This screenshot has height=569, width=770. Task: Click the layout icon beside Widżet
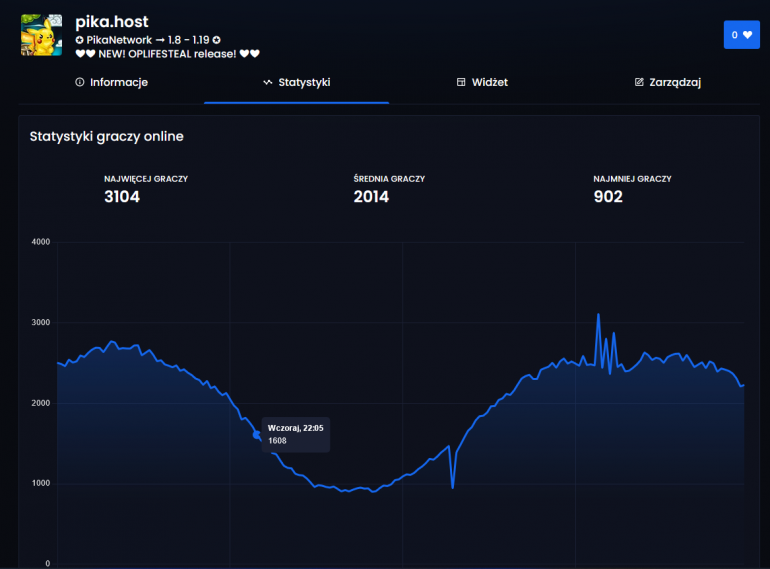(461, 82)
